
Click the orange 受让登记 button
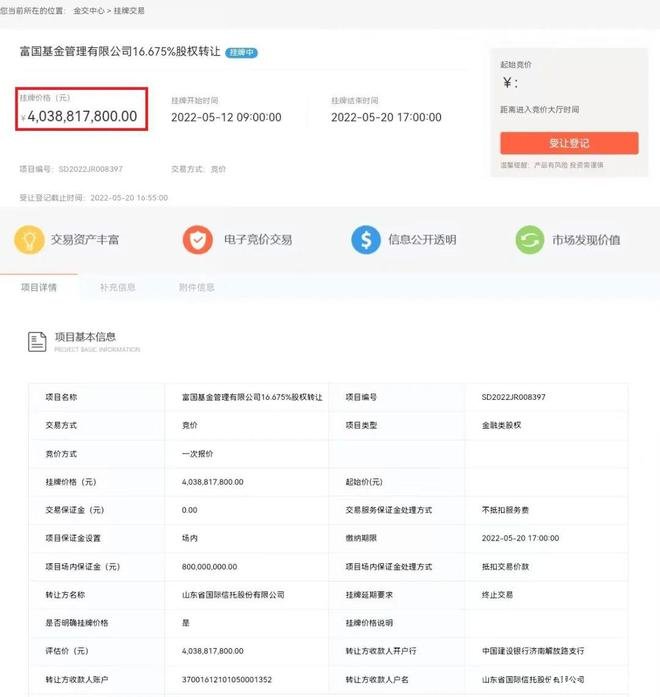click(x=569, y=143)
